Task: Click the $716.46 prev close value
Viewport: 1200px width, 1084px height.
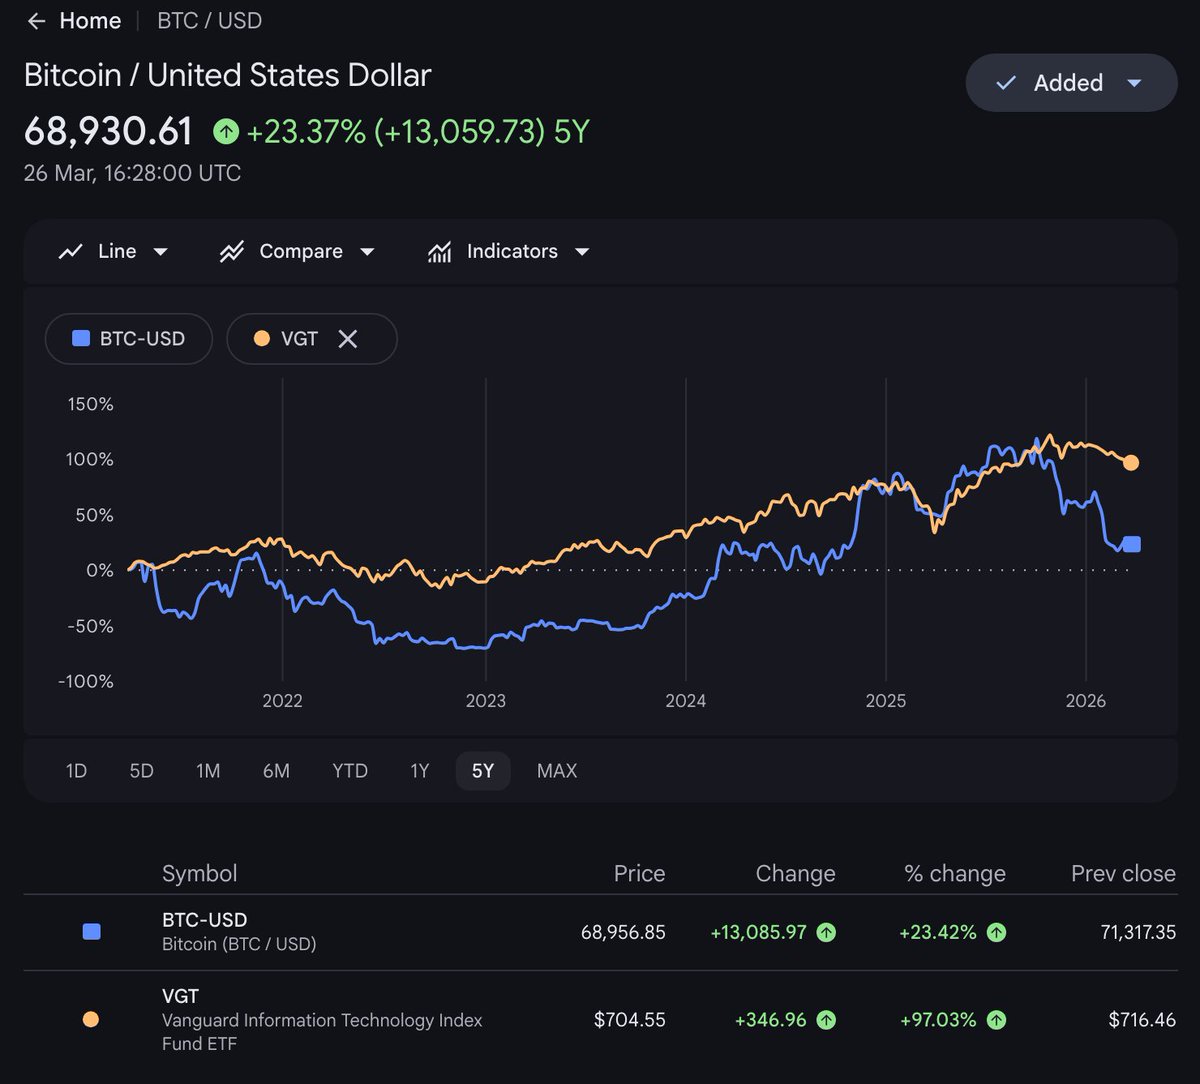Action: click(1142, 1020)
